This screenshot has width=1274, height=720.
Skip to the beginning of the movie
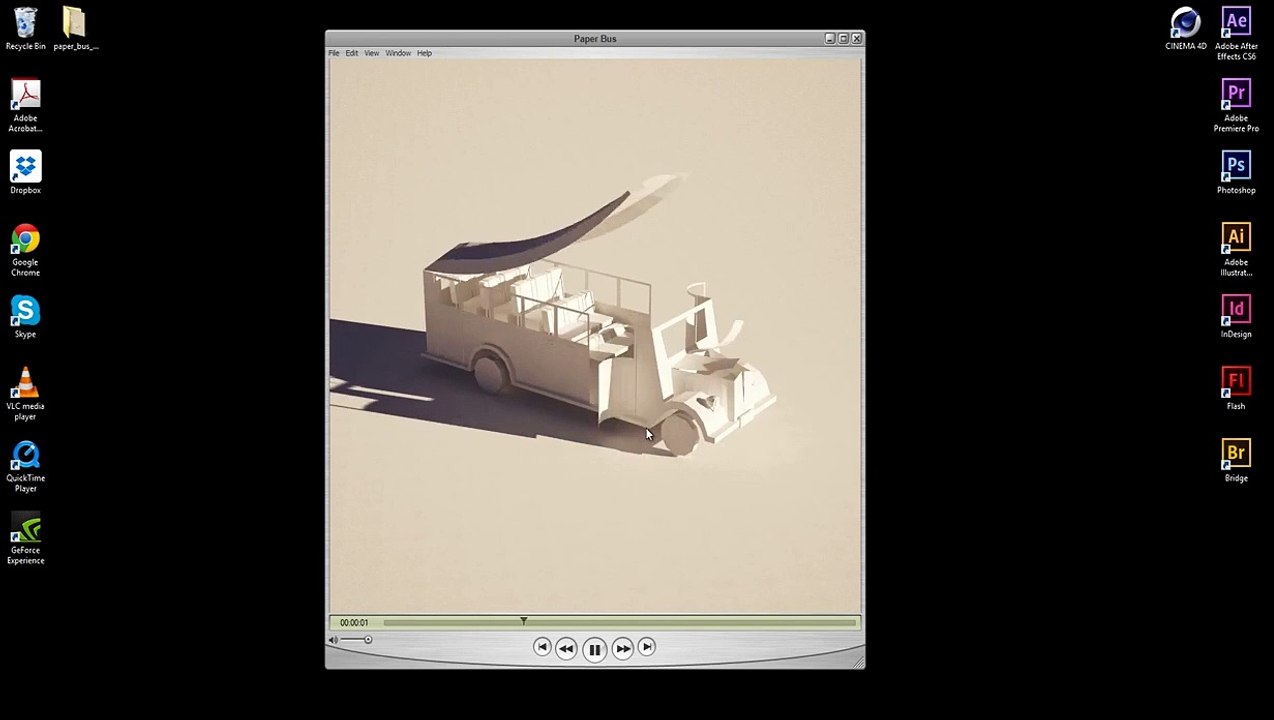[x=542, y=647]
